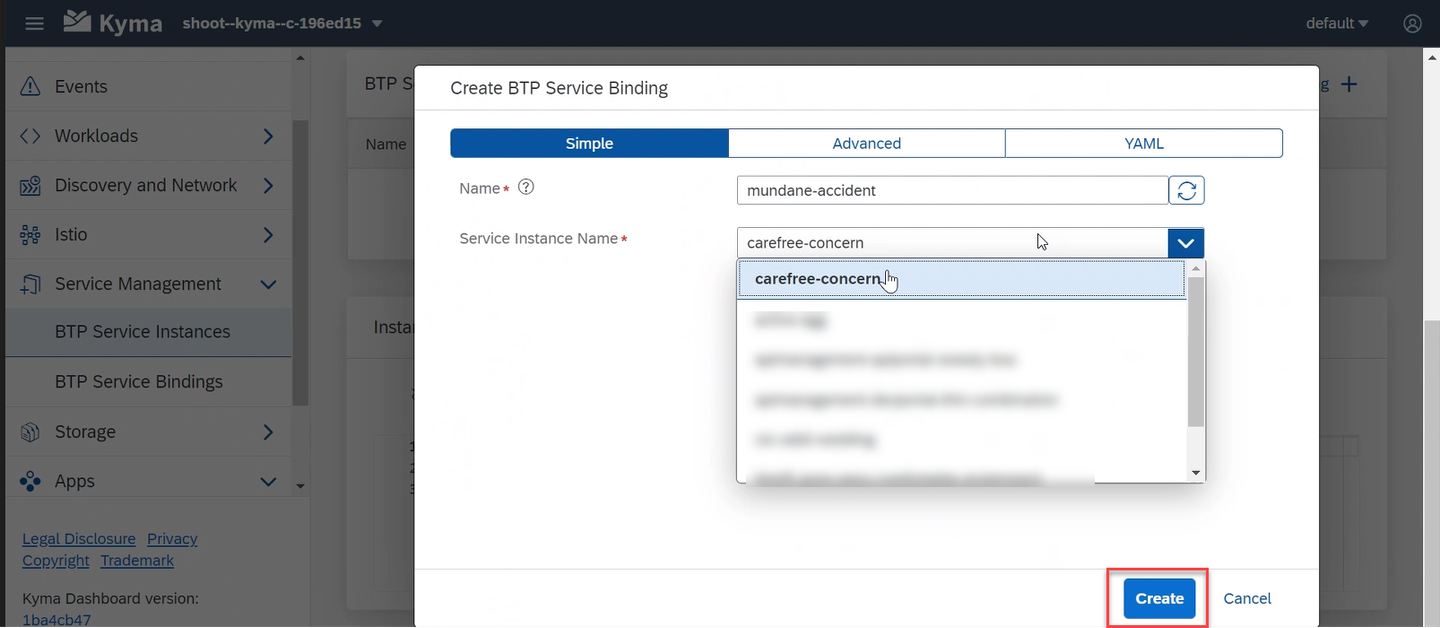
Task: Click the Kyma logo
Action: pos(112,22)
